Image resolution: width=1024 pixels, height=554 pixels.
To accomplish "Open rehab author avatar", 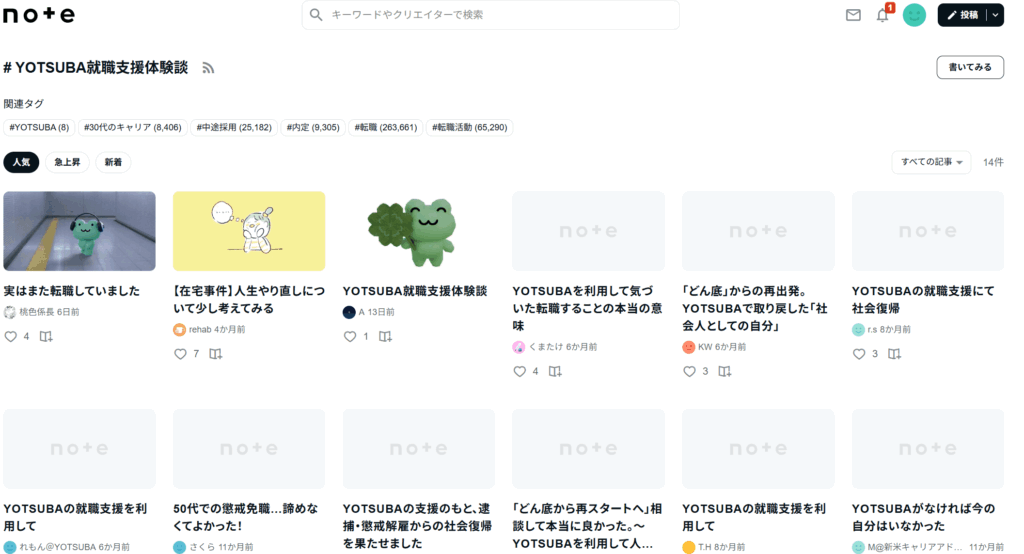I will coord(180,330).
